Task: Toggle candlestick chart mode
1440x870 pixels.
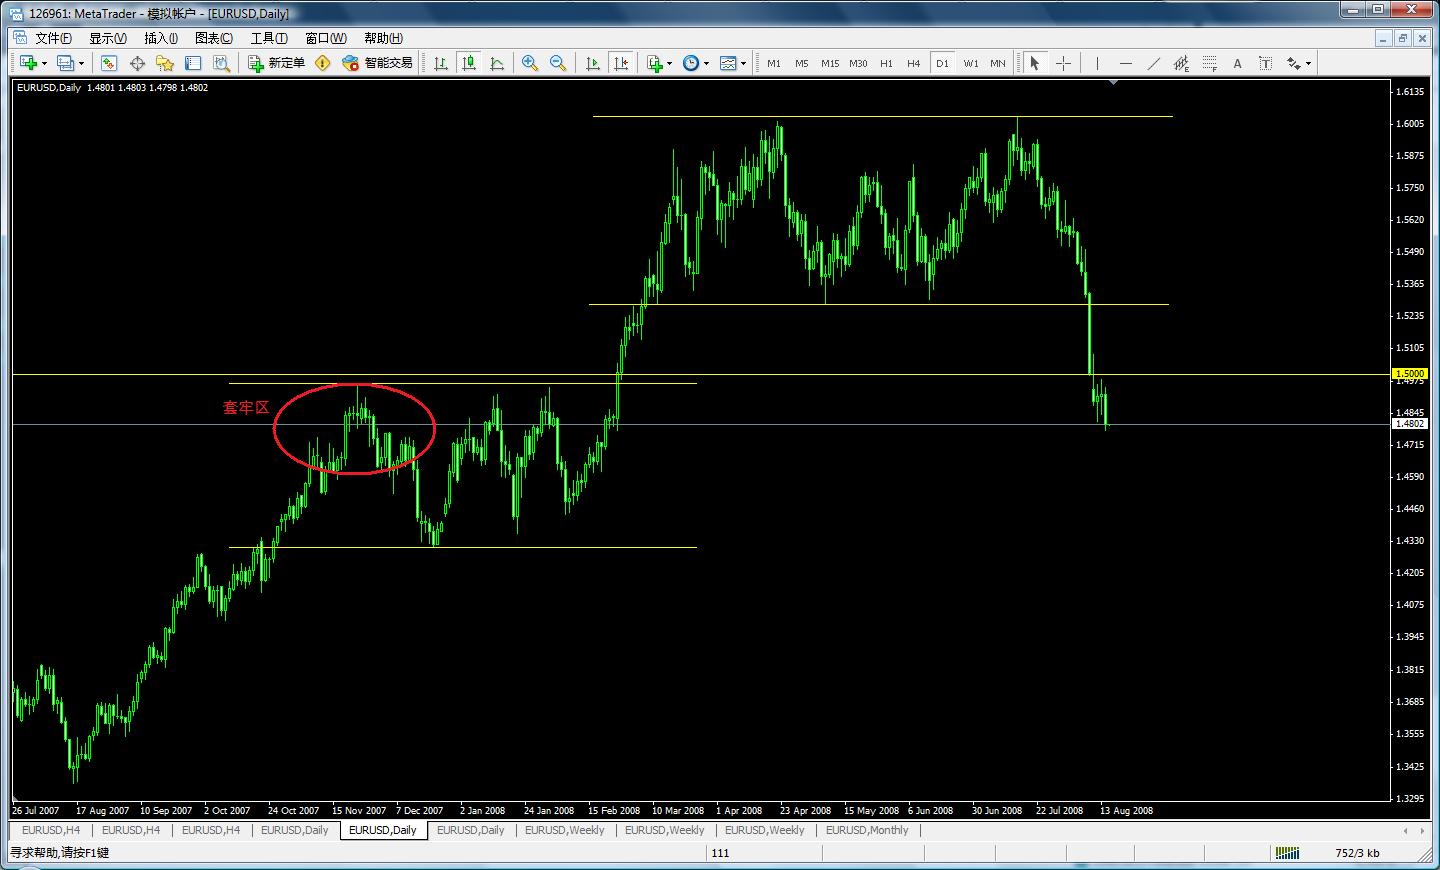Action: 469,63
